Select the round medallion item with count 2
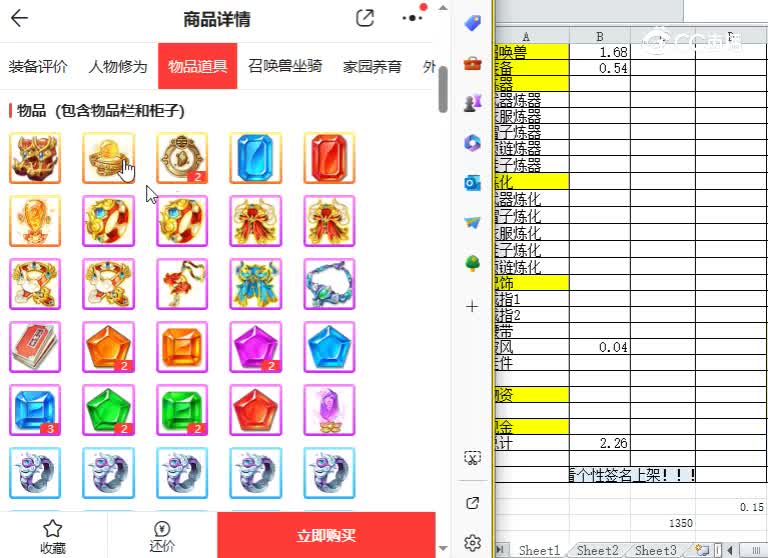This screenshot has width=768, height=558. point(182,158)
